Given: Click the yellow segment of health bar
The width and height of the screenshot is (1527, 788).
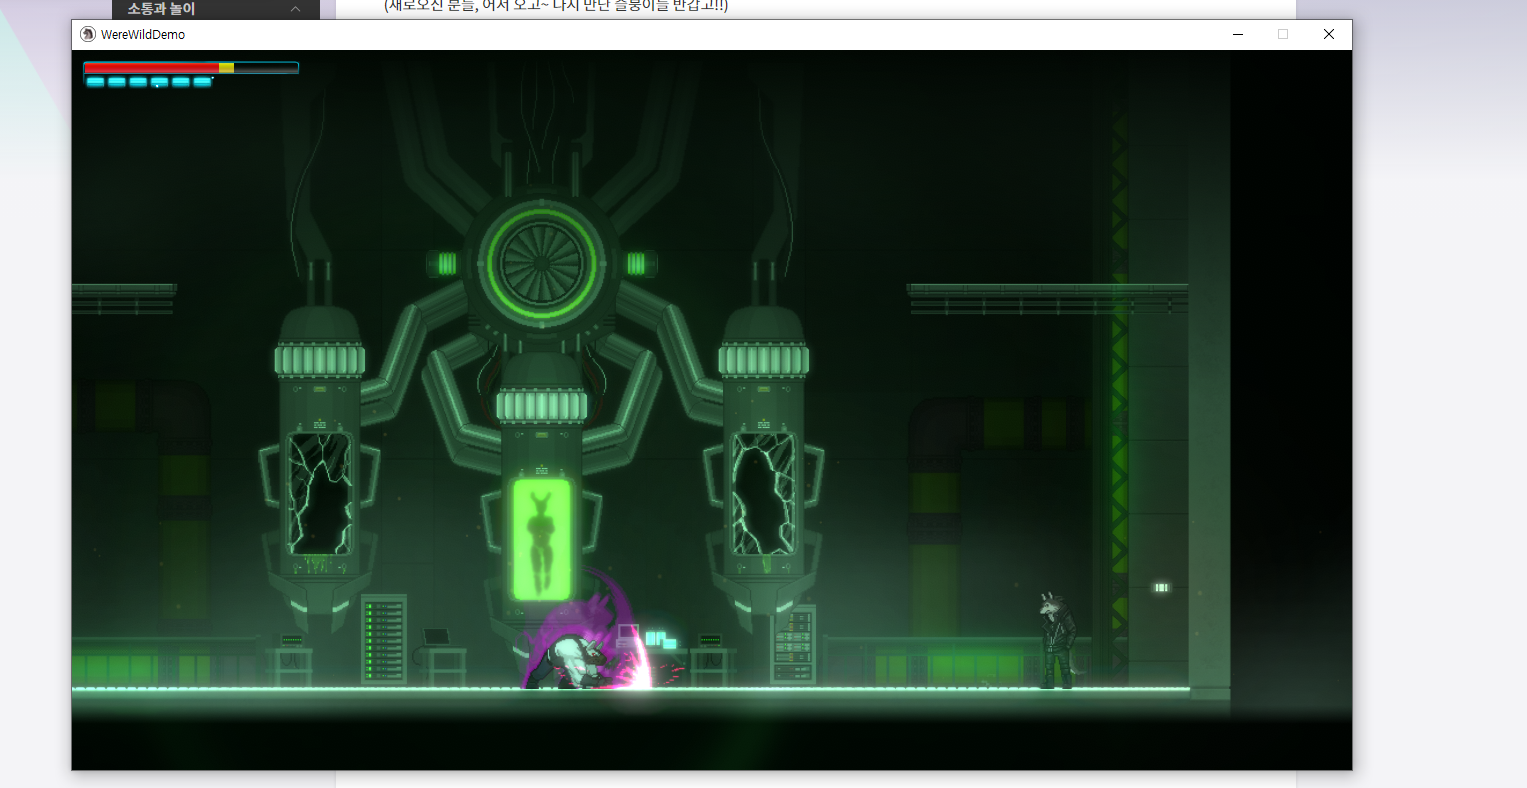Looking at the screenshot, I should [x=226, y=68].
